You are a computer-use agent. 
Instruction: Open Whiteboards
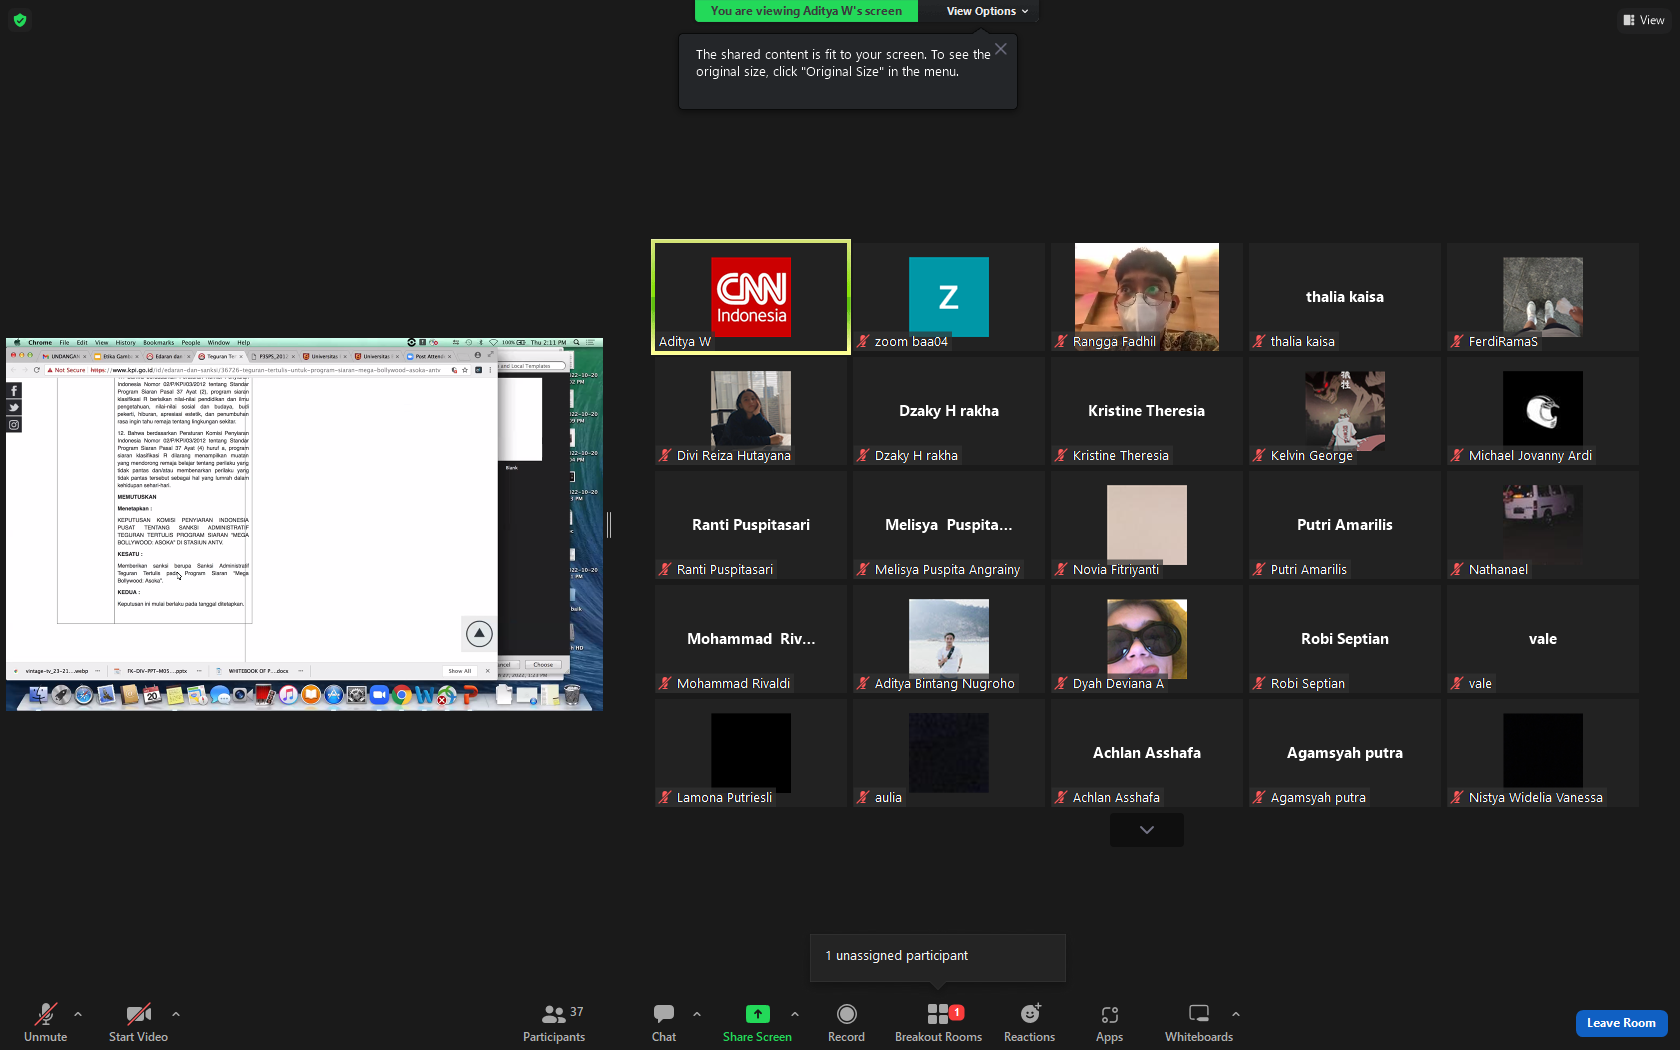1199,1023
